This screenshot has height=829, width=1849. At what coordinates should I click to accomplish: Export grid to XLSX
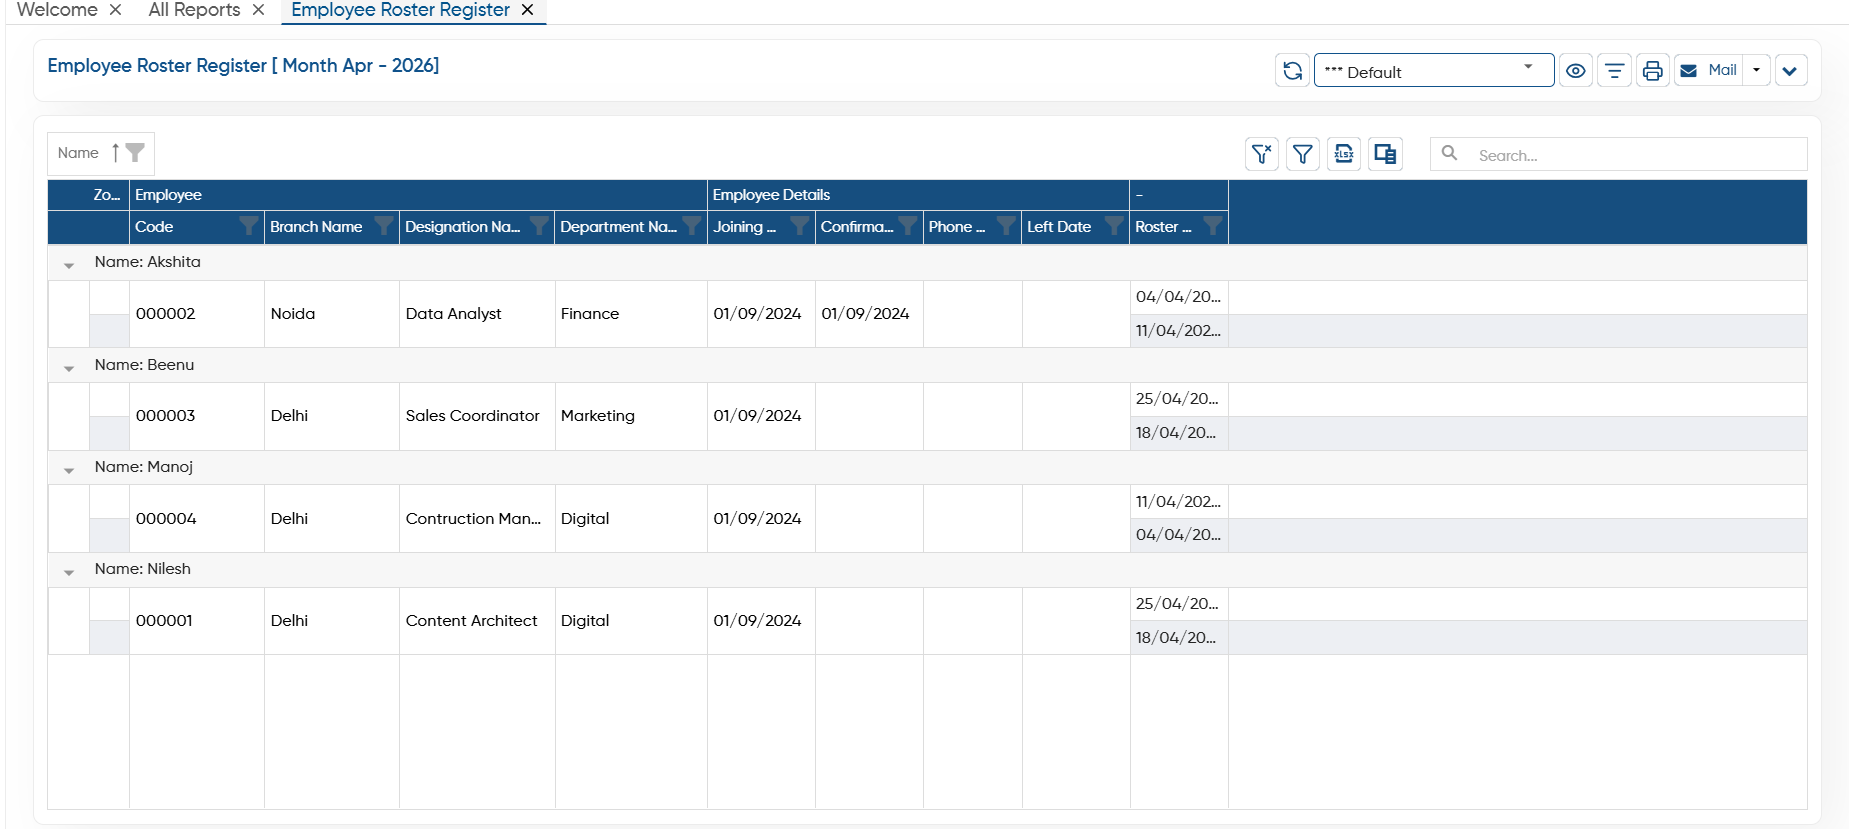coord(1344,154)
